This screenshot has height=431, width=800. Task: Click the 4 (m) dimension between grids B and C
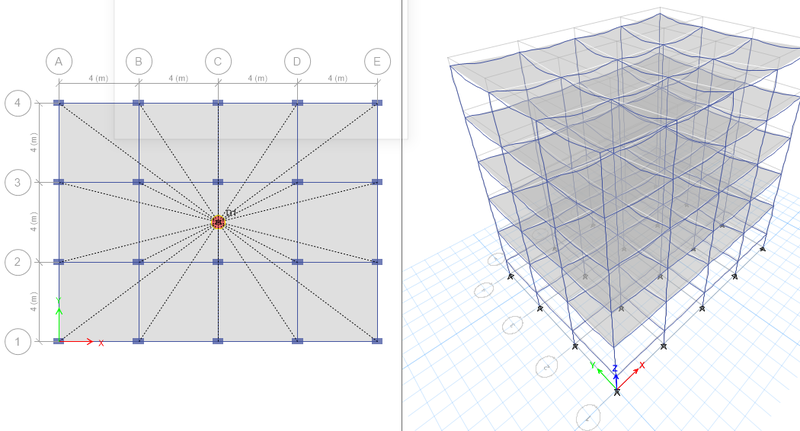click(x=178, y=78)
